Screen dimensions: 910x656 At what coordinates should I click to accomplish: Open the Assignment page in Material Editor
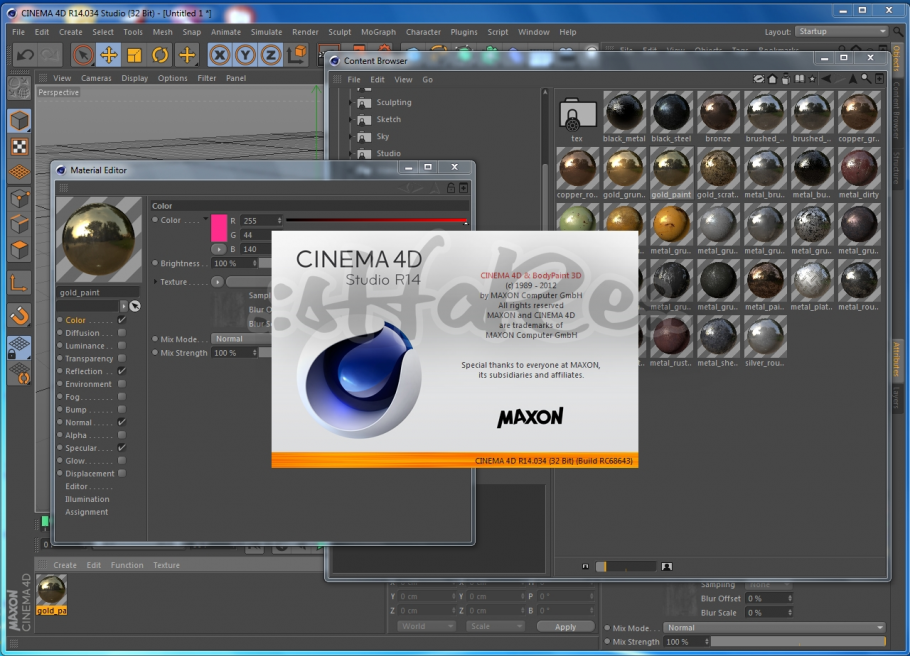point(86,512)
